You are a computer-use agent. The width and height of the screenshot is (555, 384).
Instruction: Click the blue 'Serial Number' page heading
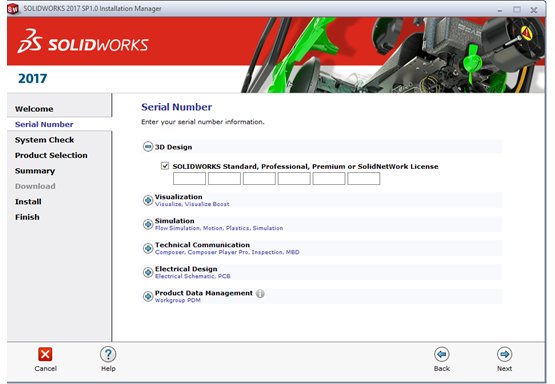176,107
